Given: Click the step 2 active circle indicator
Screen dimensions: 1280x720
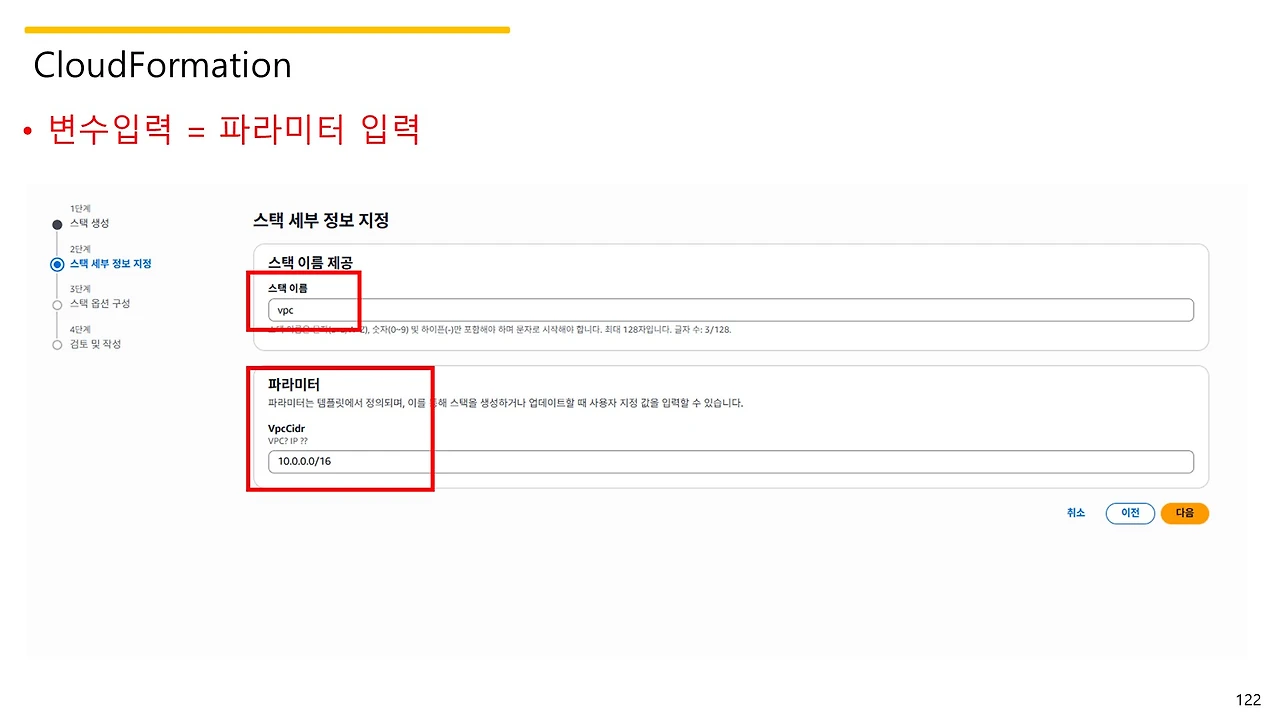Looking at the screenshot, I should (57, 265).
